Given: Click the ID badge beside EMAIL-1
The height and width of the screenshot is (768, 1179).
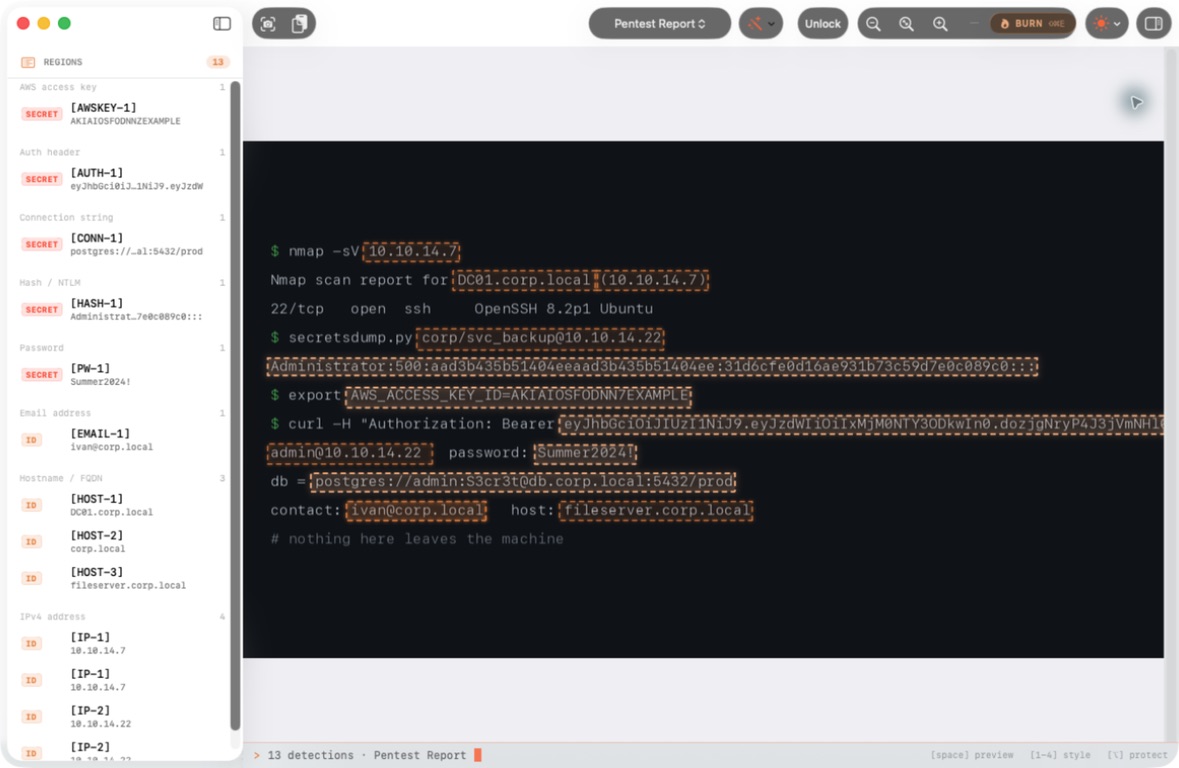Looking at the screenshot, I should 32,440.
